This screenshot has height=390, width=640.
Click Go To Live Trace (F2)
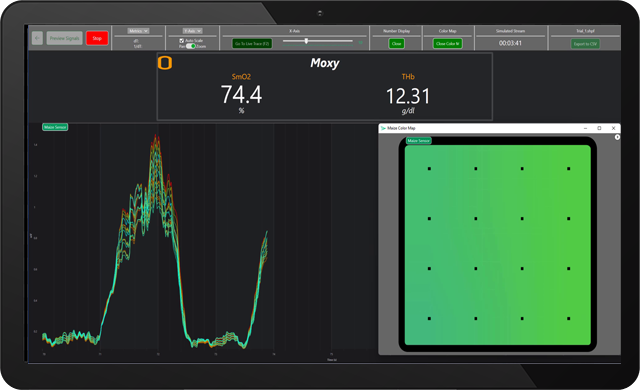point(252,44)
